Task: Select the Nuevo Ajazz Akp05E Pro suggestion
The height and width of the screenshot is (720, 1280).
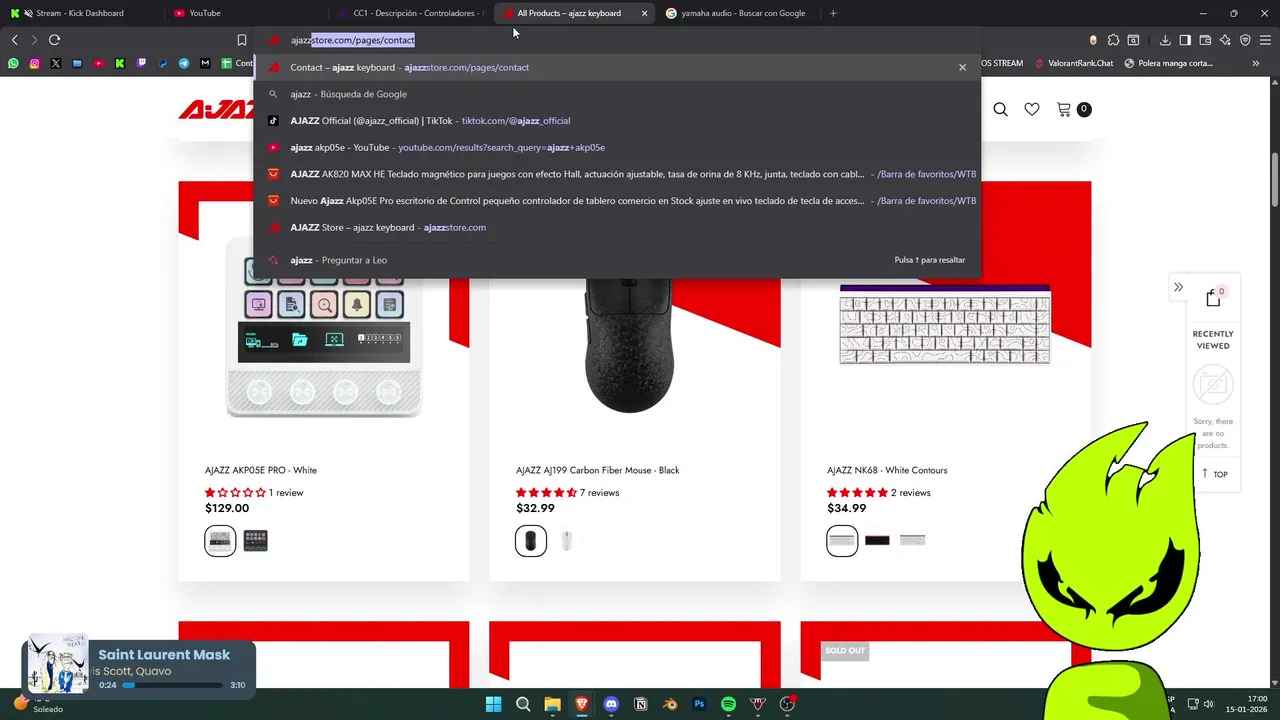Action: 617,201
